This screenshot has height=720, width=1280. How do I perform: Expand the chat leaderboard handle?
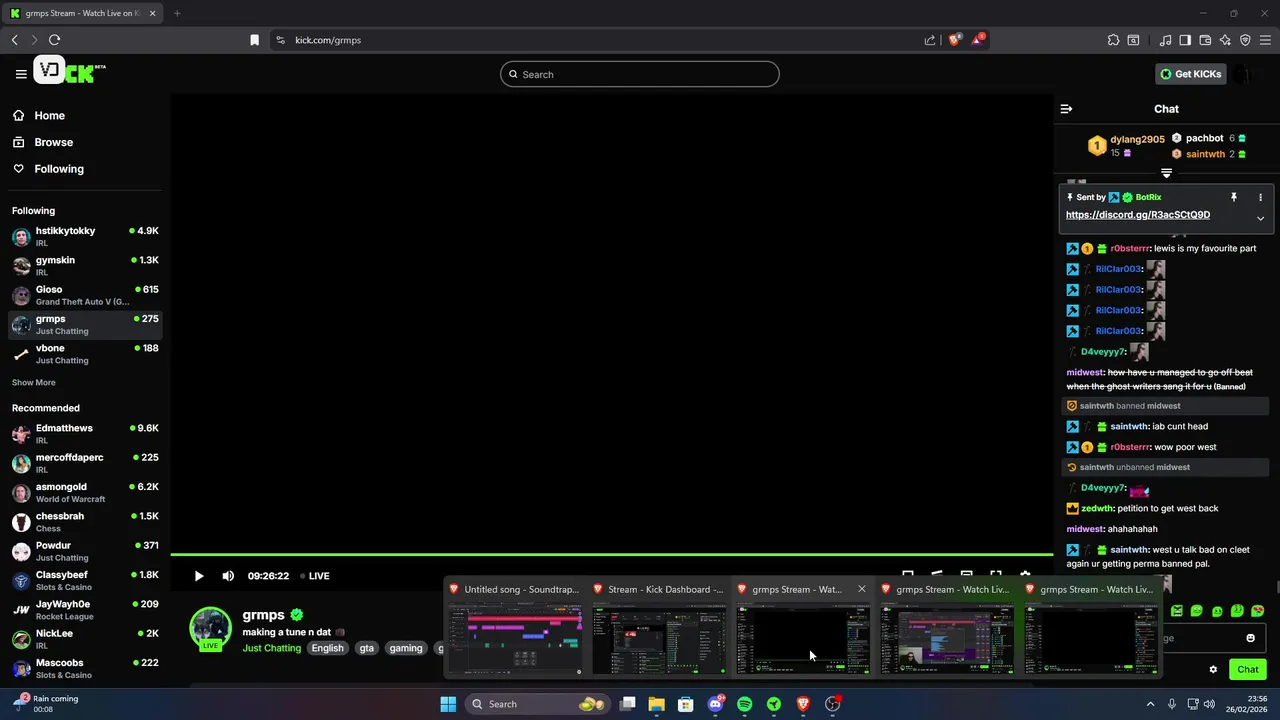(1166, 174)
